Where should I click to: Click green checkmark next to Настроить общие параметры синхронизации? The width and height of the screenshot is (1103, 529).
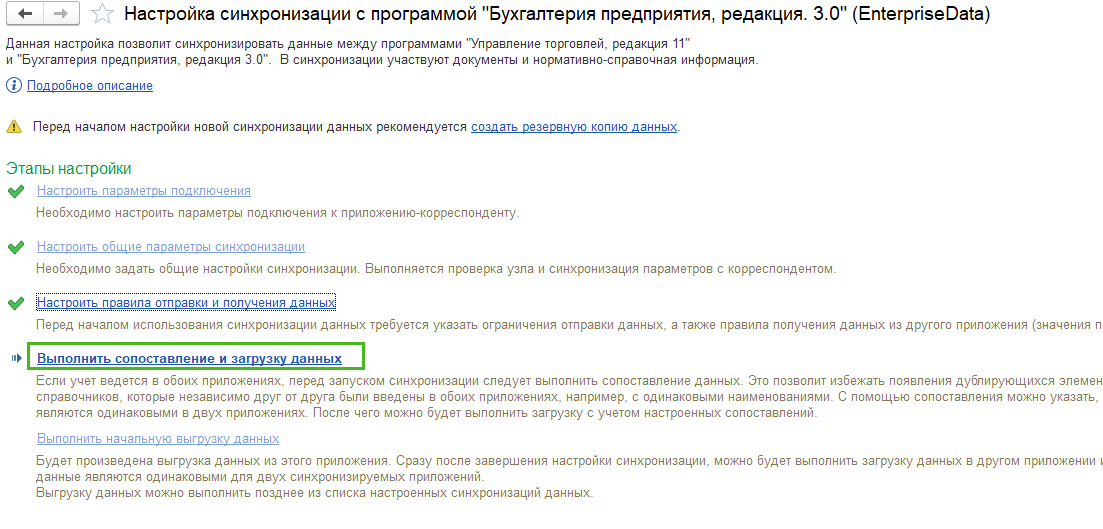click(15, 248)
